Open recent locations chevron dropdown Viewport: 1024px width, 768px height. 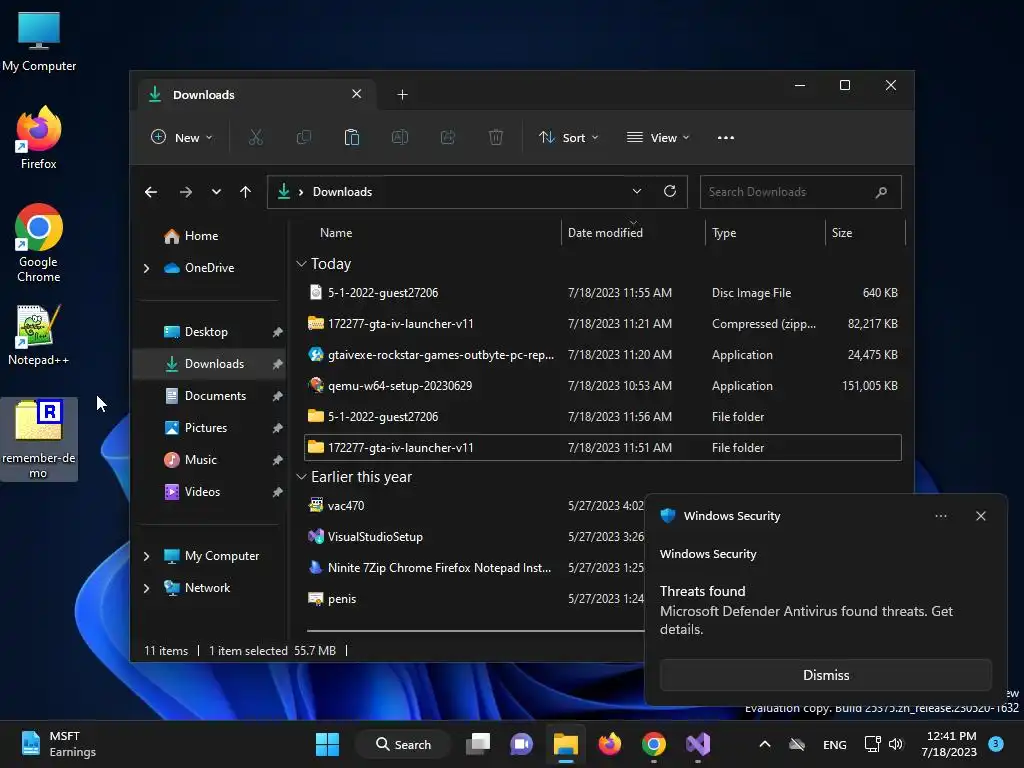click(x=216, y=192)
